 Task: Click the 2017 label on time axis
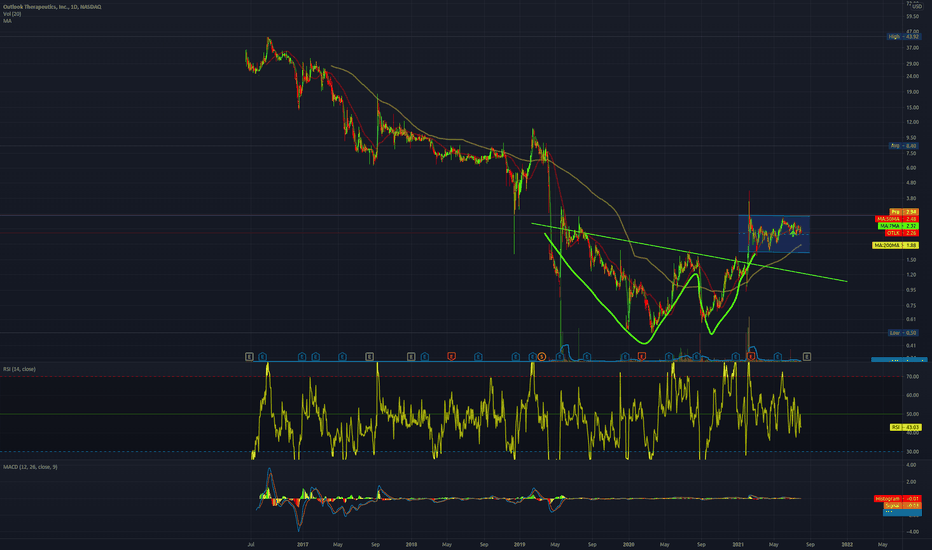coord(303,544)
